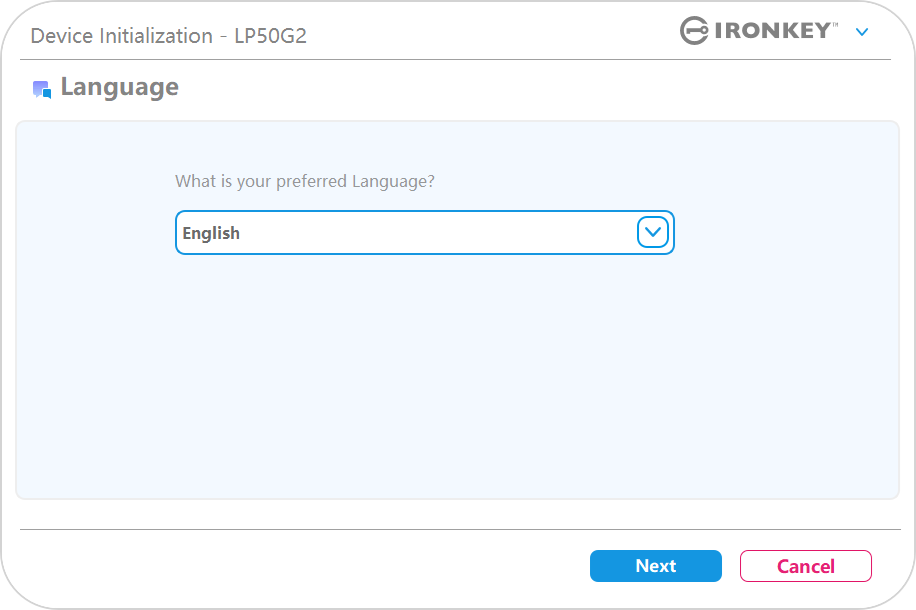Click the Language section heading
Viewport: 916px width, 610px height.
point(120,88)
